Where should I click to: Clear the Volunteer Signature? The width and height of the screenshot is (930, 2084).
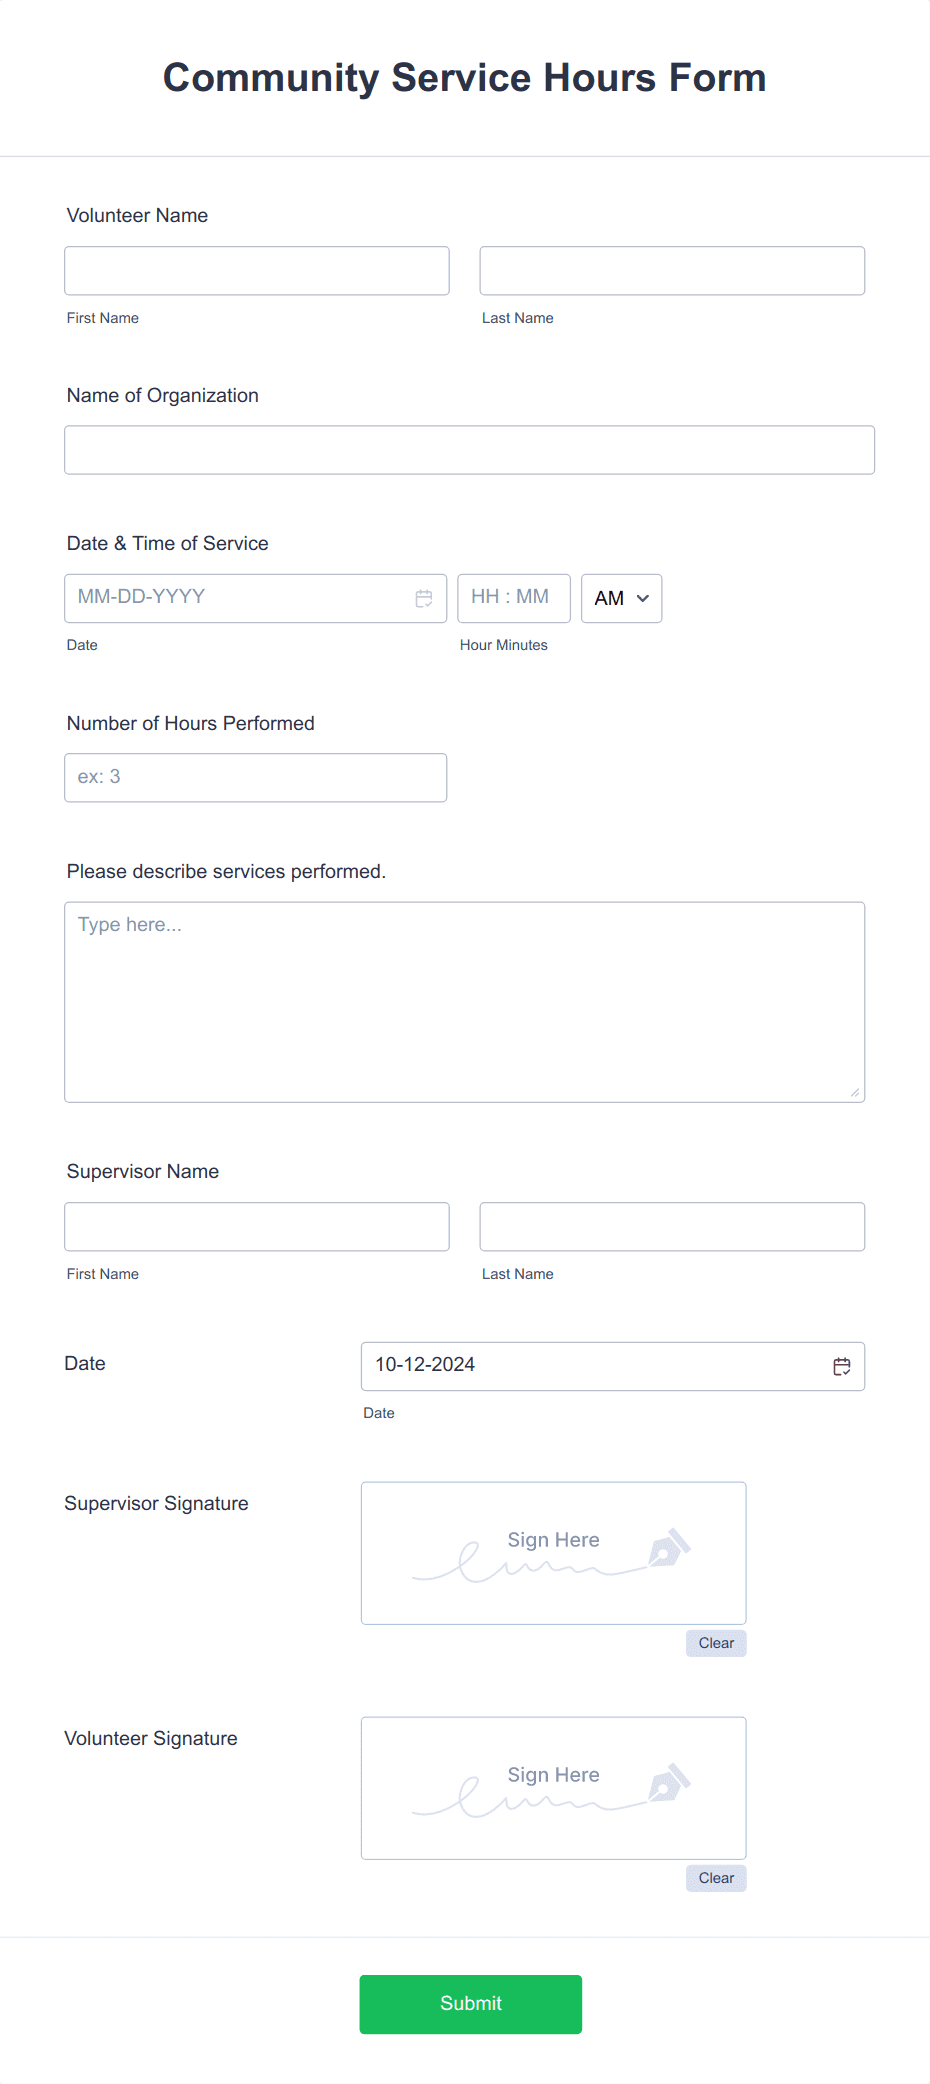(x=715, y=1878)
